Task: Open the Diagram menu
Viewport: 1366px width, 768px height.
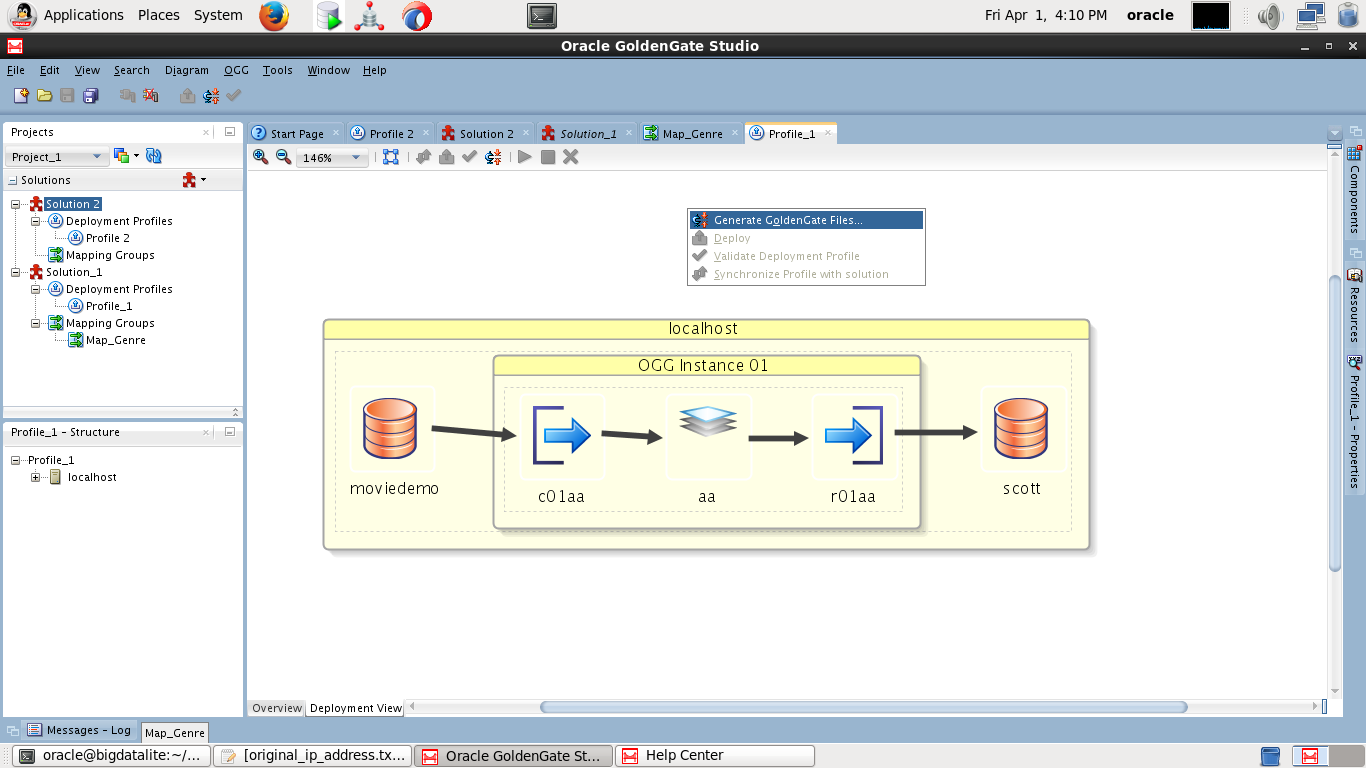Action: pos(187,70)
